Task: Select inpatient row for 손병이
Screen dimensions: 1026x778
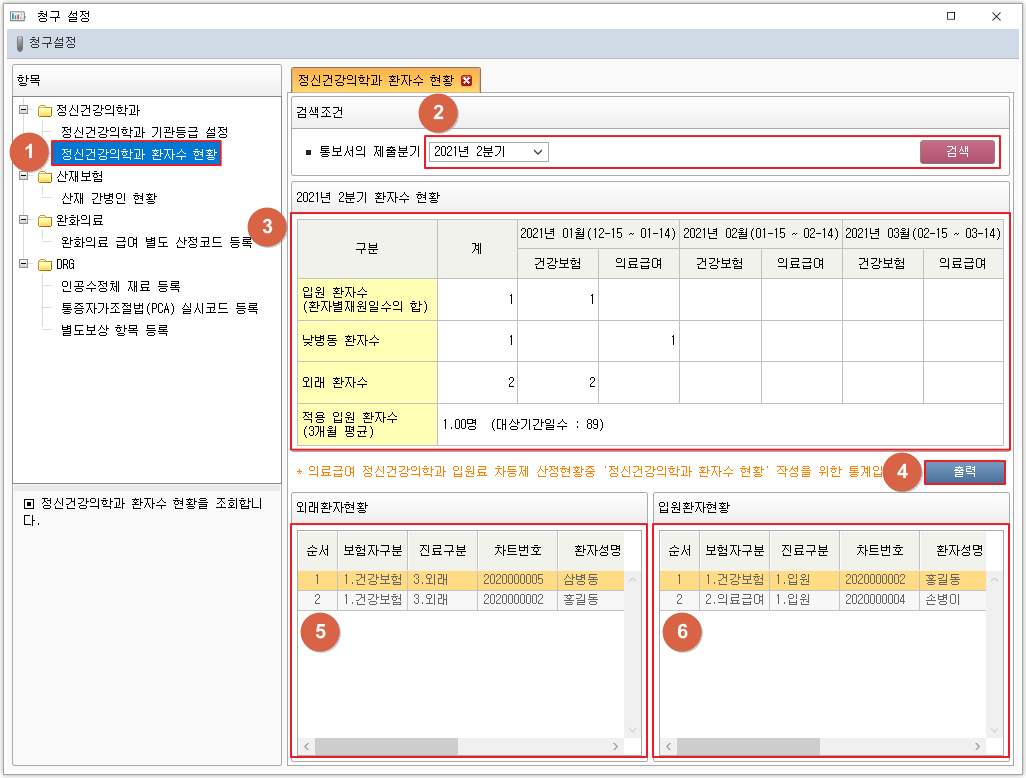Action: tap(822, 600)
